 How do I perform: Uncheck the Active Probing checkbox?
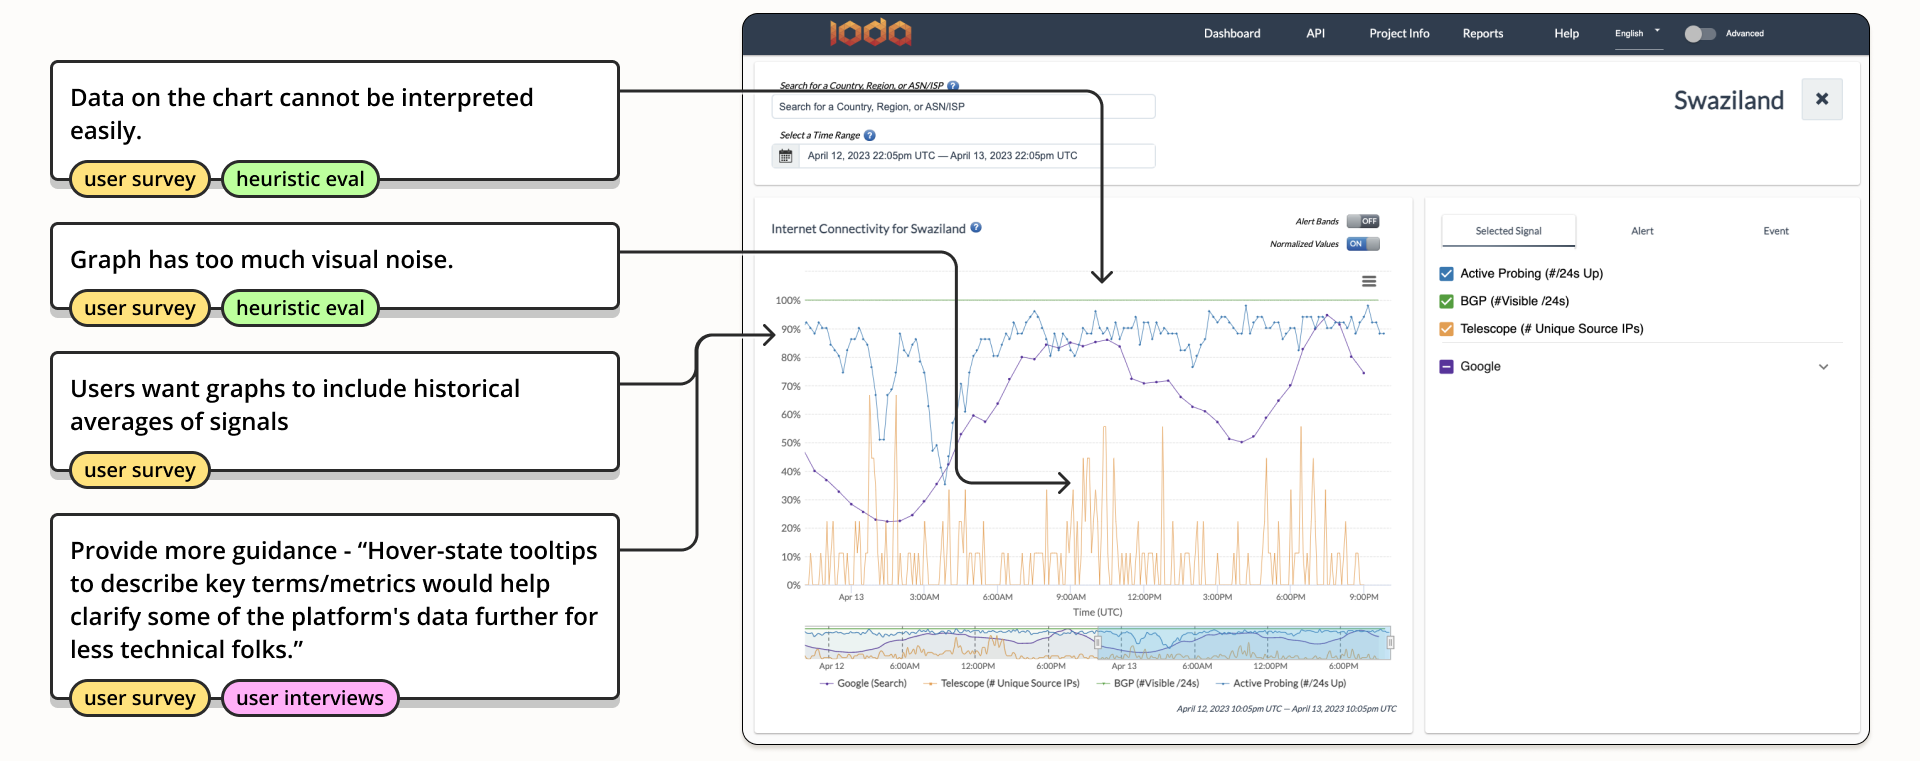click(x=1446, y=274)
